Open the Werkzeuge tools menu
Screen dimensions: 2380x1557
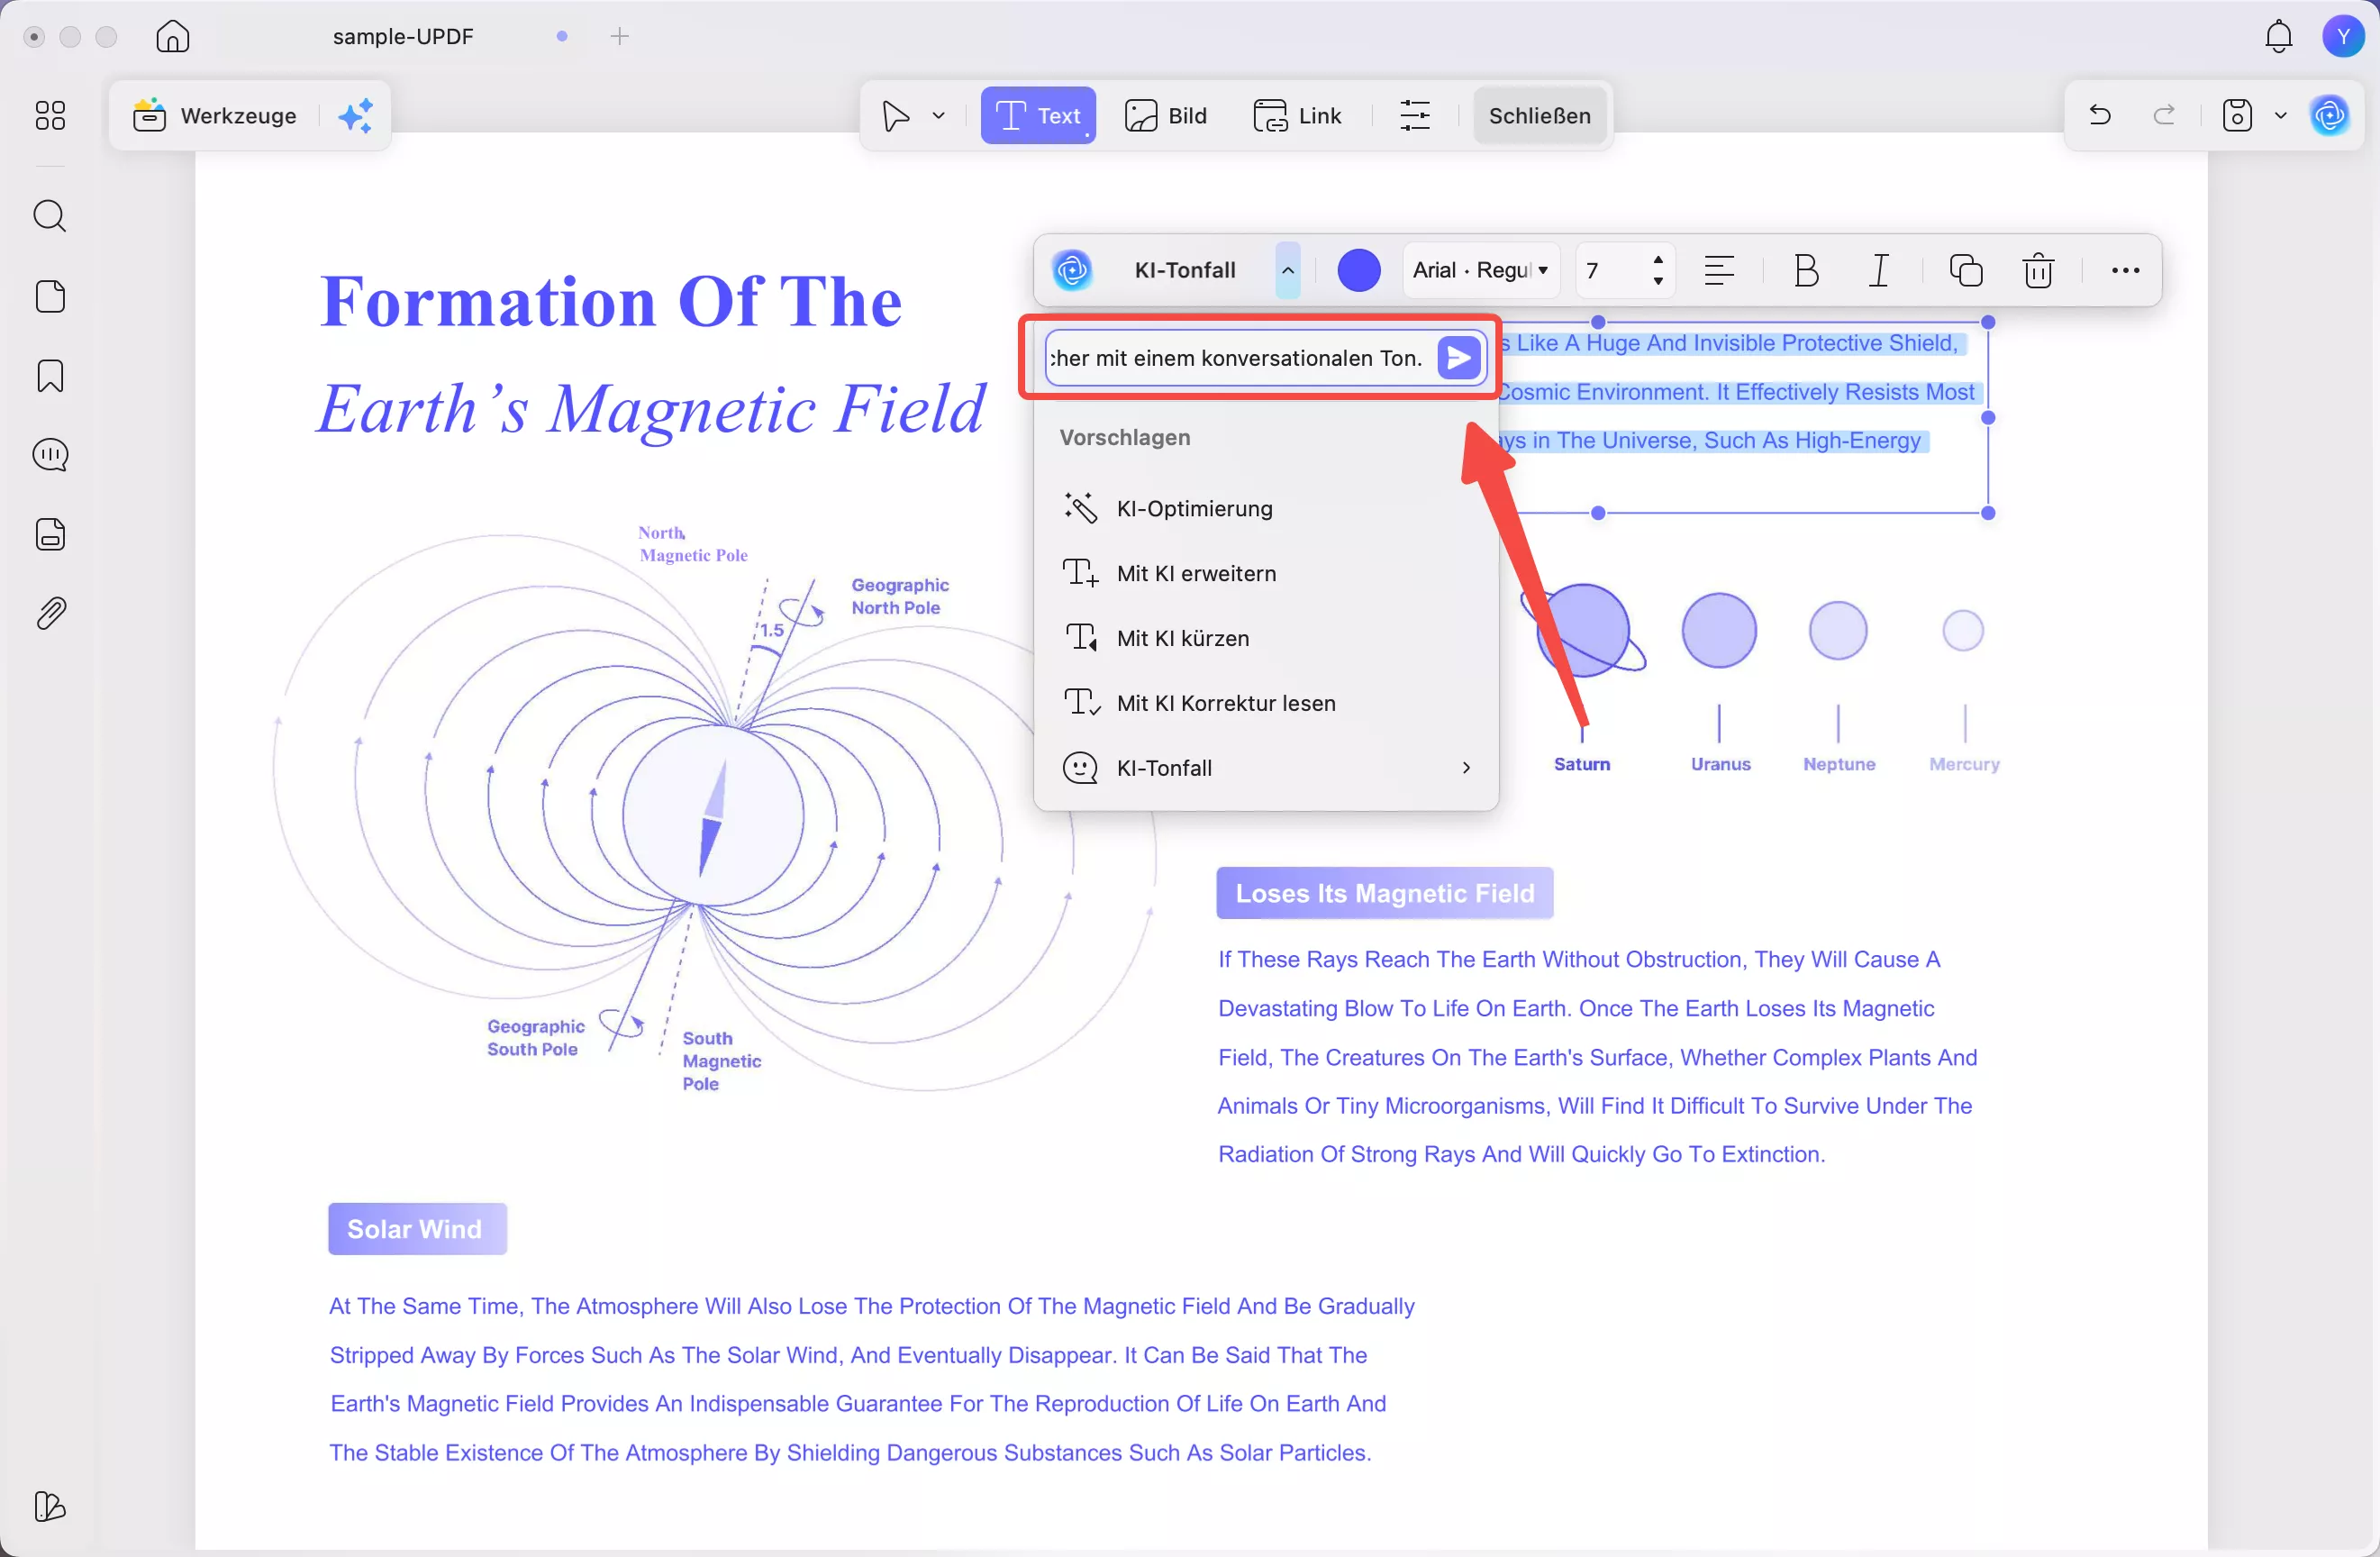point(215,116)
